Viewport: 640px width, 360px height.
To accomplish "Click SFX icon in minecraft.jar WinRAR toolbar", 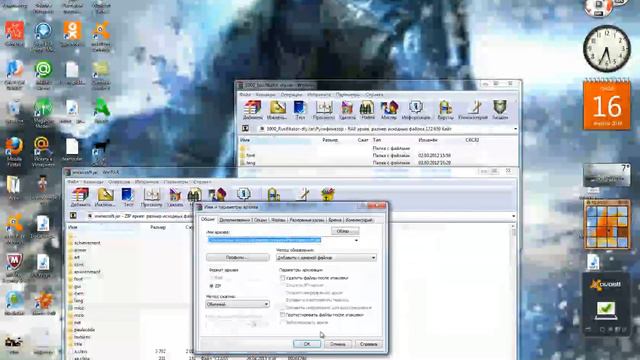I will coord(328,194).
